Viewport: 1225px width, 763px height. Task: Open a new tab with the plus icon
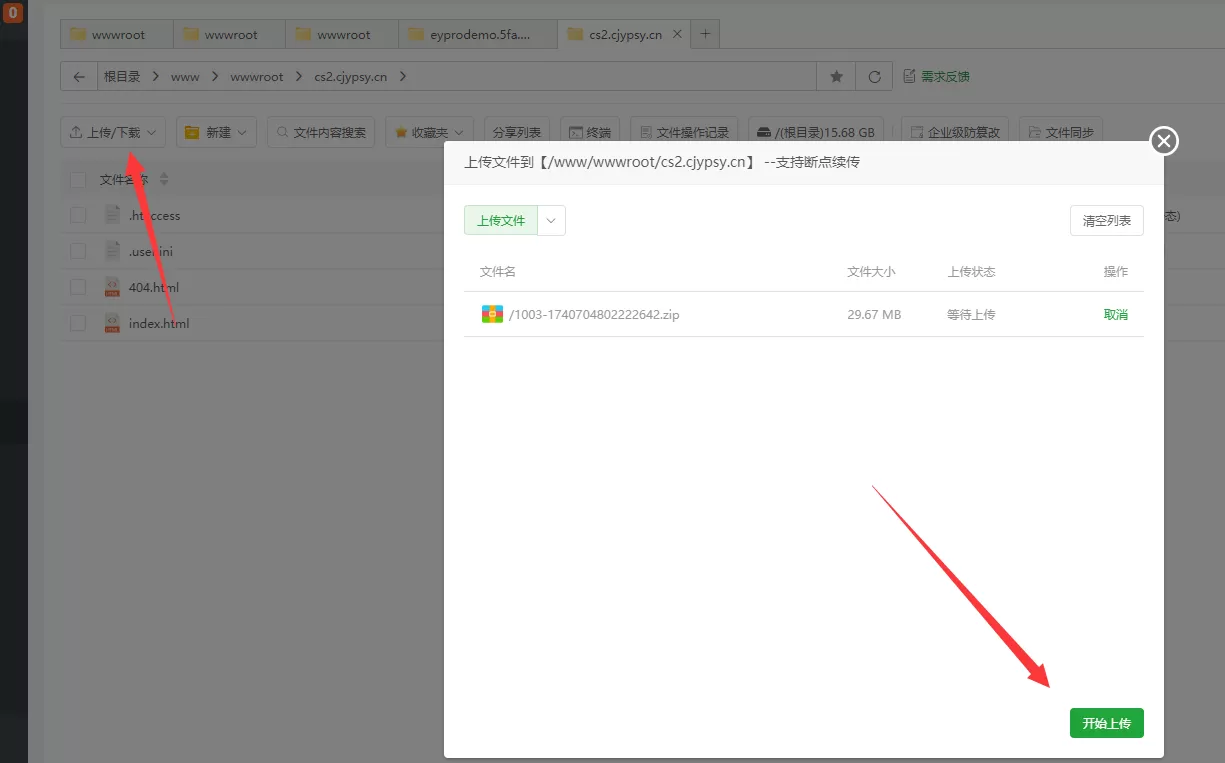pos(705,34)
